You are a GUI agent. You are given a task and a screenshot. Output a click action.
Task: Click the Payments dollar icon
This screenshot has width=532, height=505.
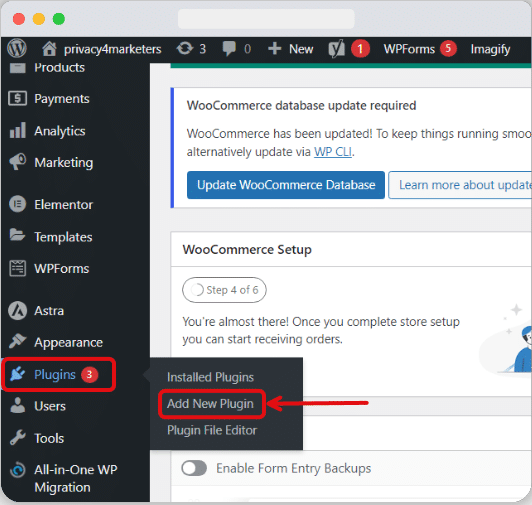(x=17, y=98)
